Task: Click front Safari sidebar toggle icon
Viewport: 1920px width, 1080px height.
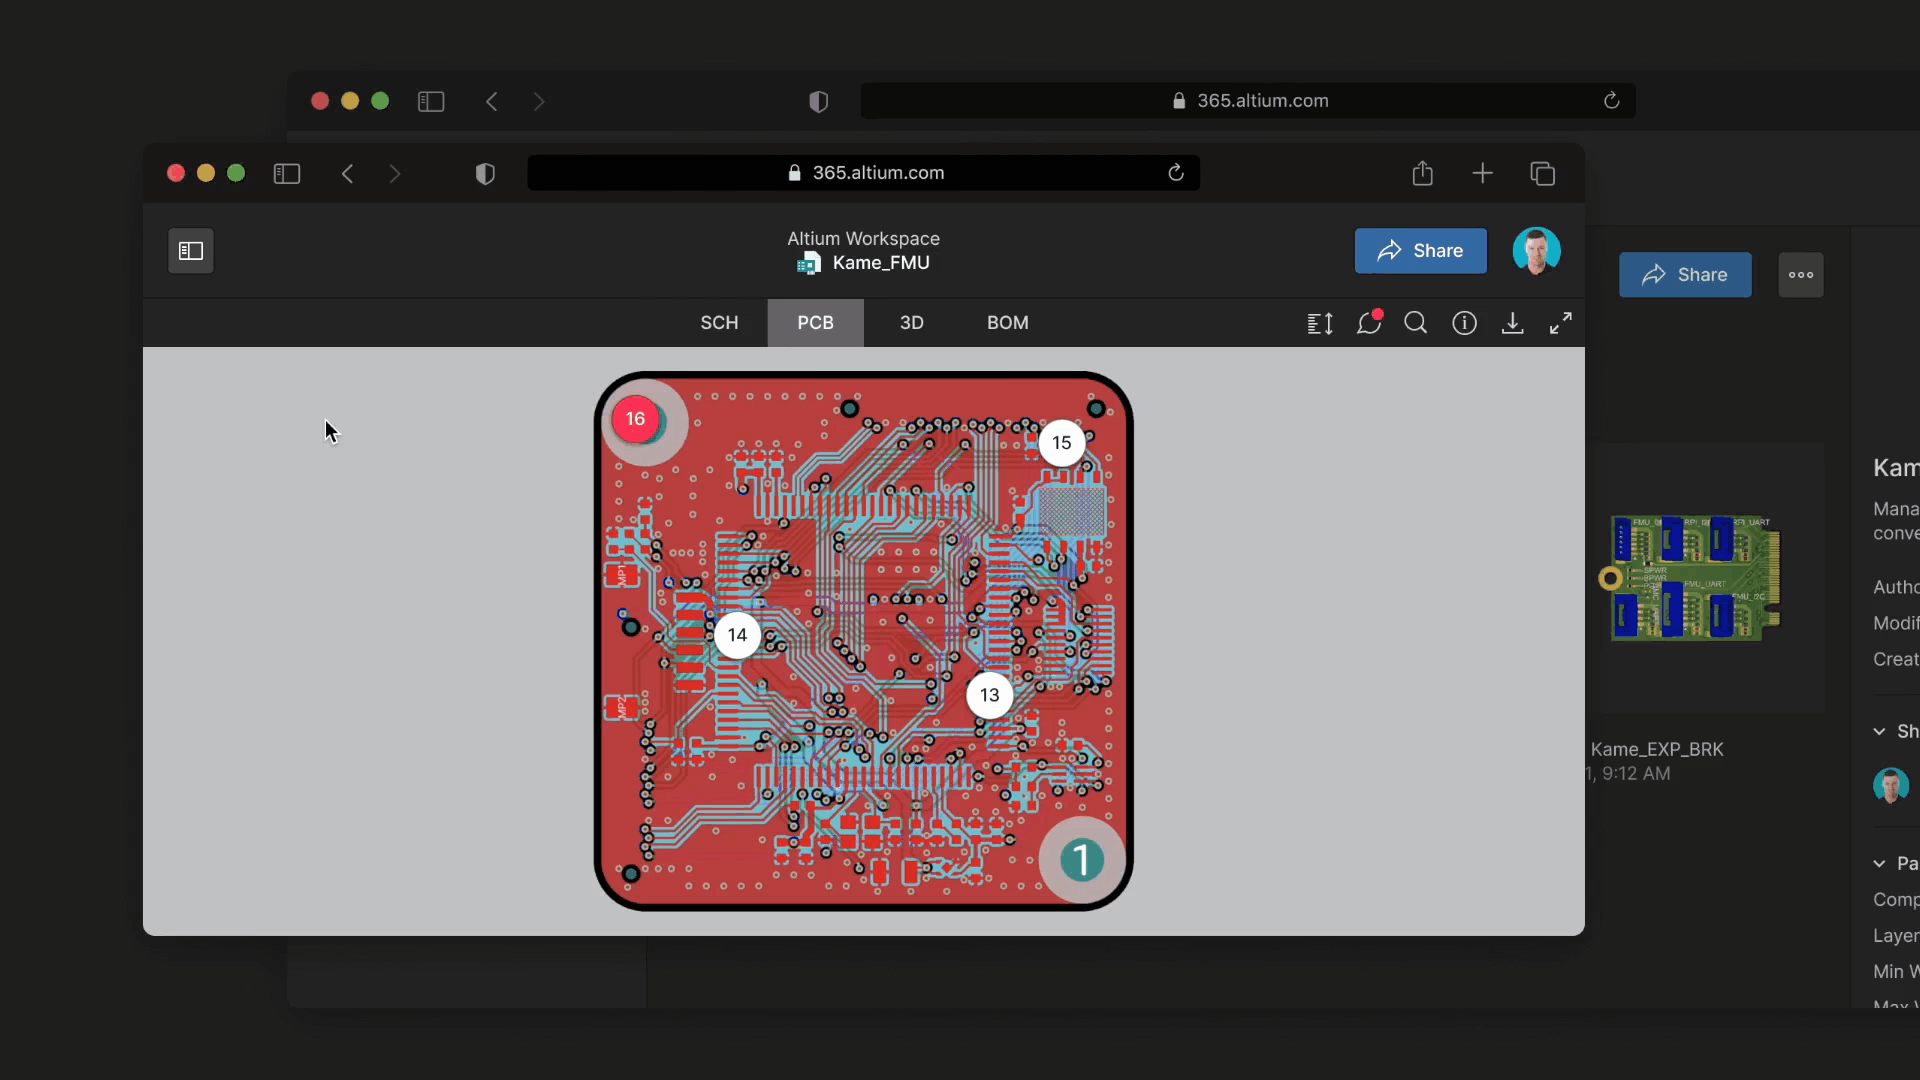Action: (x=287, y=174)
